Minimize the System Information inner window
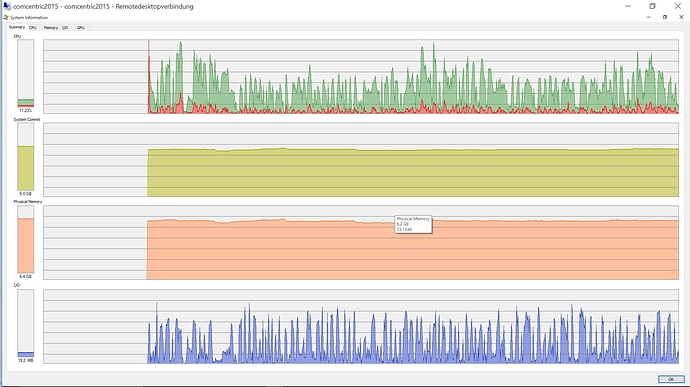This screenshot has width=690, height=387. coord(649,17)
